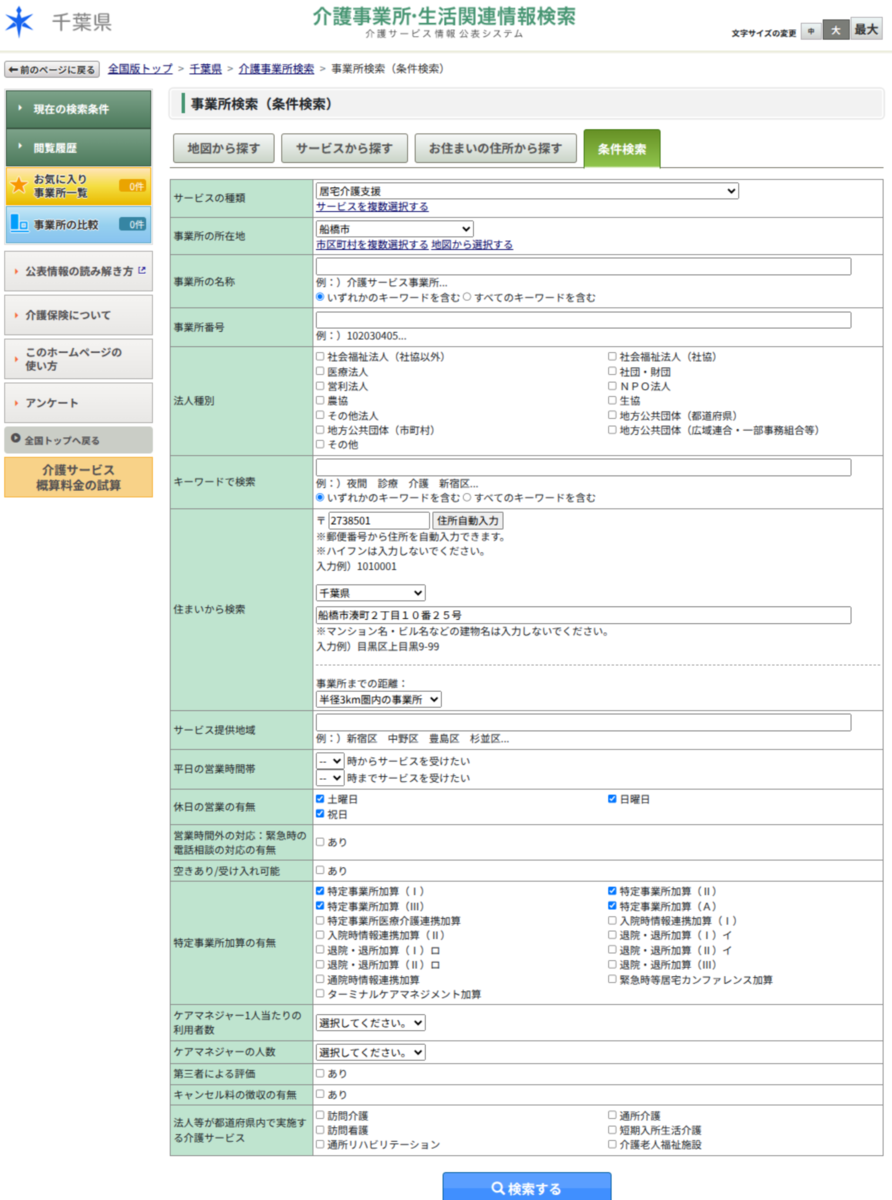The width and height of the screenshot is (892, 1200).
Task: Click 全国トップへ戻る sidebar button
Action: [x=78, y=440]
